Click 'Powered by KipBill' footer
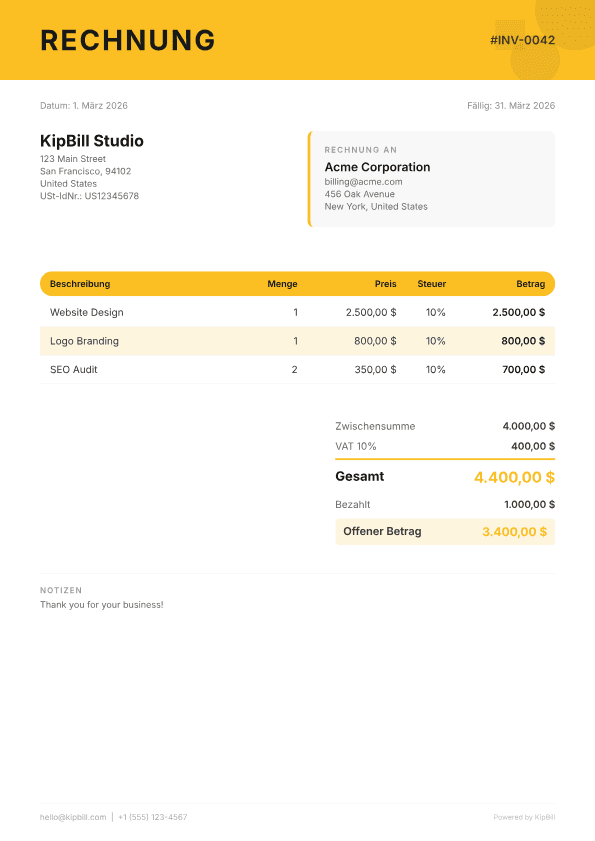The height and width of the screenshot is (841, 595). [524, 817]
